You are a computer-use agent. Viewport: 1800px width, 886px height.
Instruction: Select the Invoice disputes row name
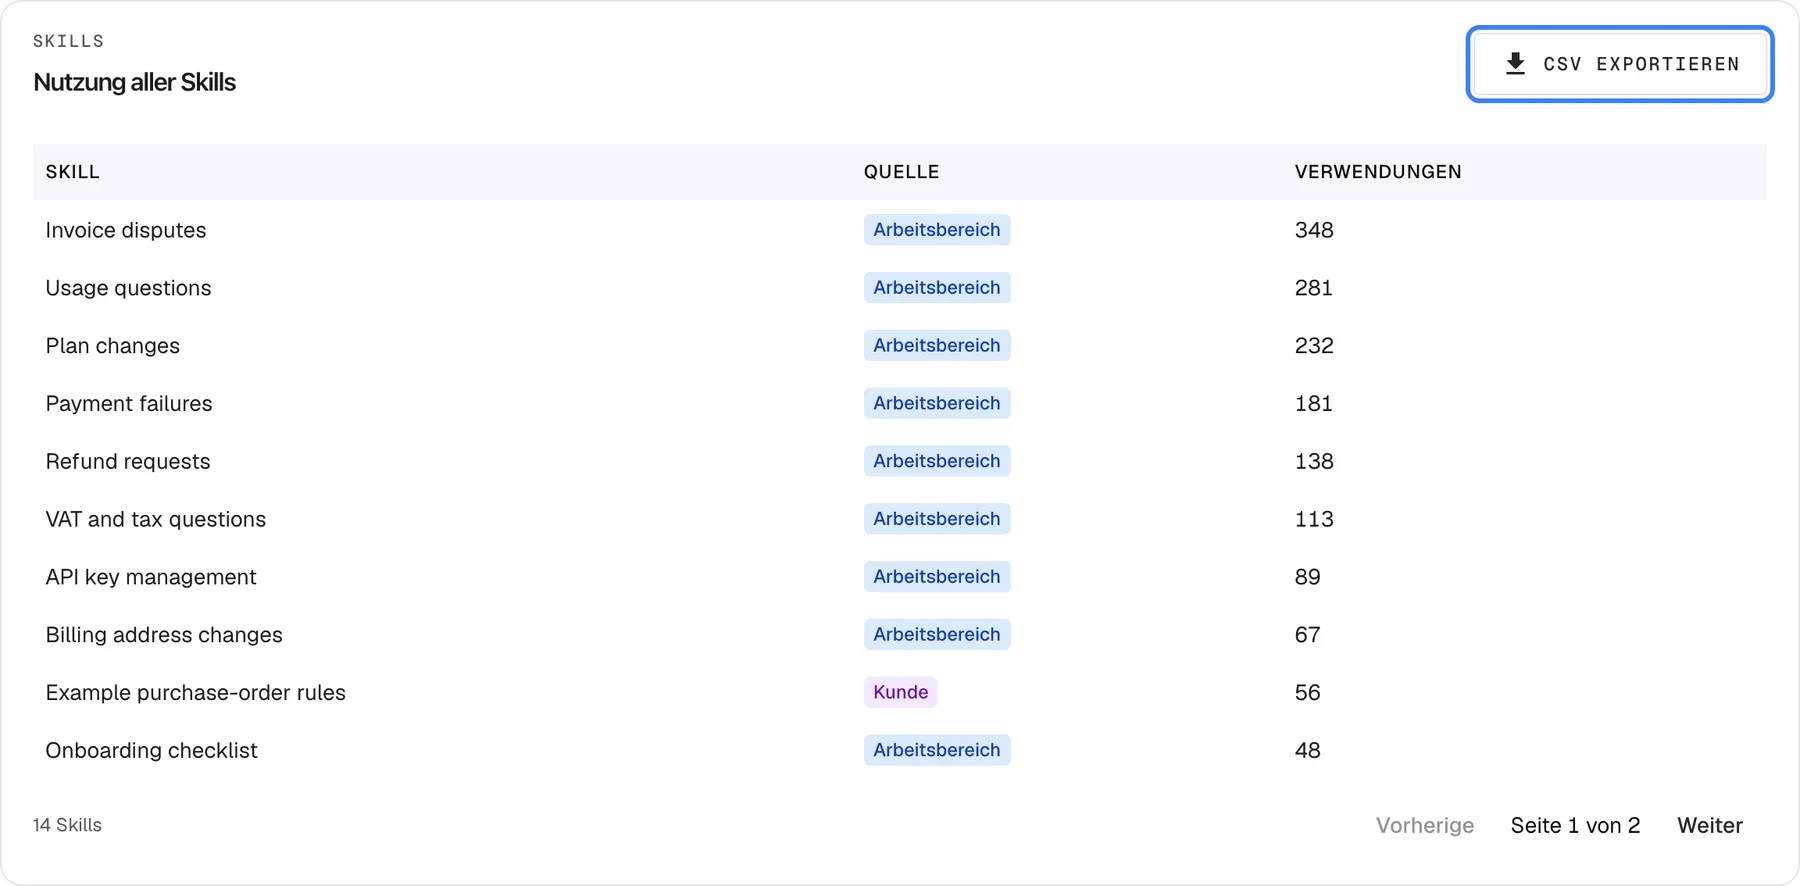pos(126,230)
